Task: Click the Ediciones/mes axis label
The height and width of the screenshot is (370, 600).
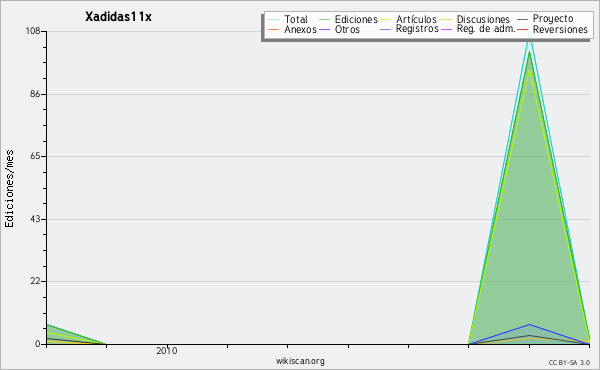Action: click(x=9, y=189)
